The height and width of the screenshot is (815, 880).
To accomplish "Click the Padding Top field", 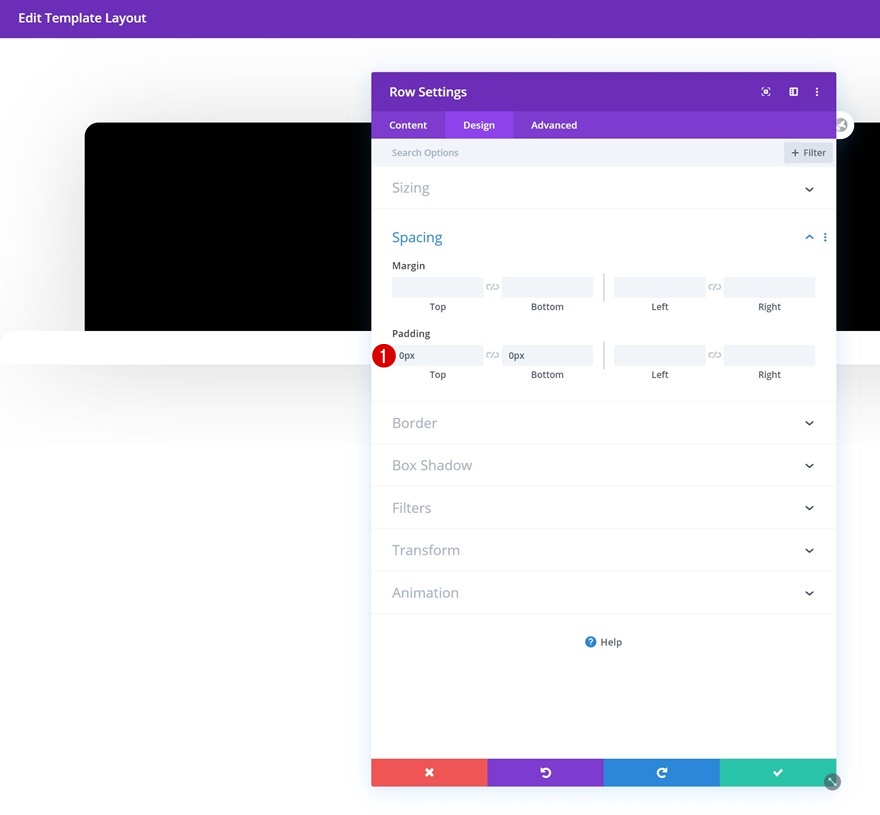I will click(x=438, y=355).
